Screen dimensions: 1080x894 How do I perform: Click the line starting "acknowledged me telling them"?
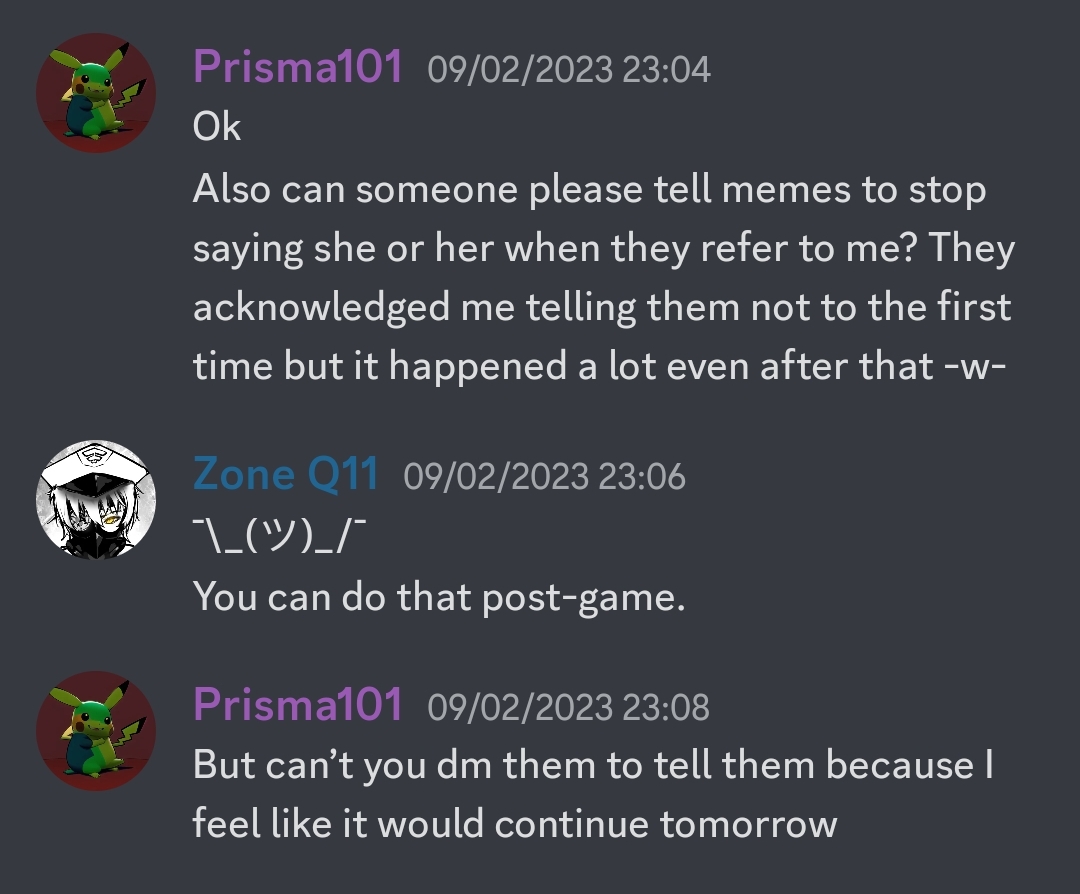pos(602,307)
